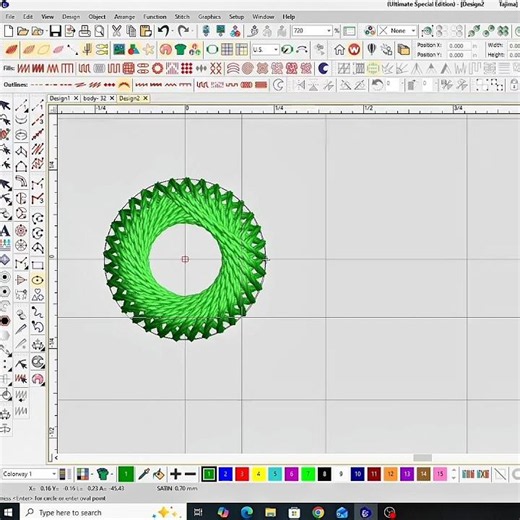This screenshot has height=520, width=520.
Task: Open Chrome from the Windows taskbar
Action: [318, 512]
